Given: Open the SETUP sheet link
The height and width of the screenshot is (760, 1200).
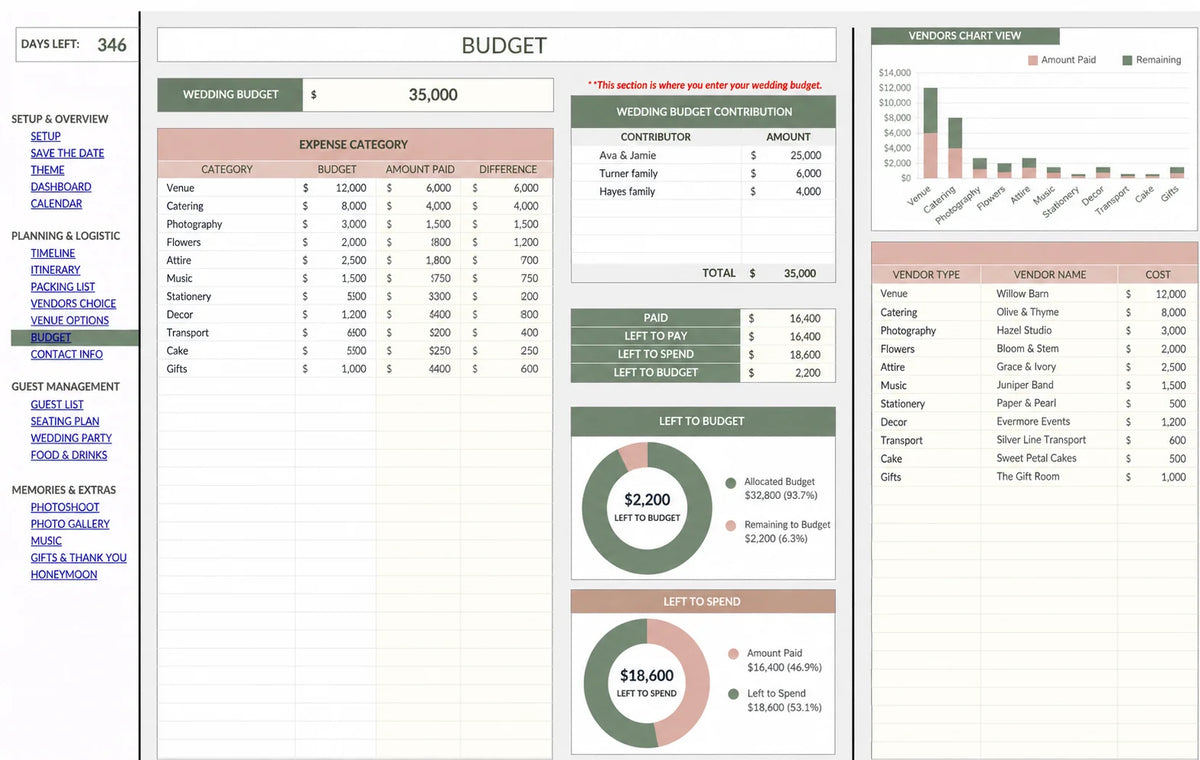Looking at the screenshot, I should pos(45,136).
